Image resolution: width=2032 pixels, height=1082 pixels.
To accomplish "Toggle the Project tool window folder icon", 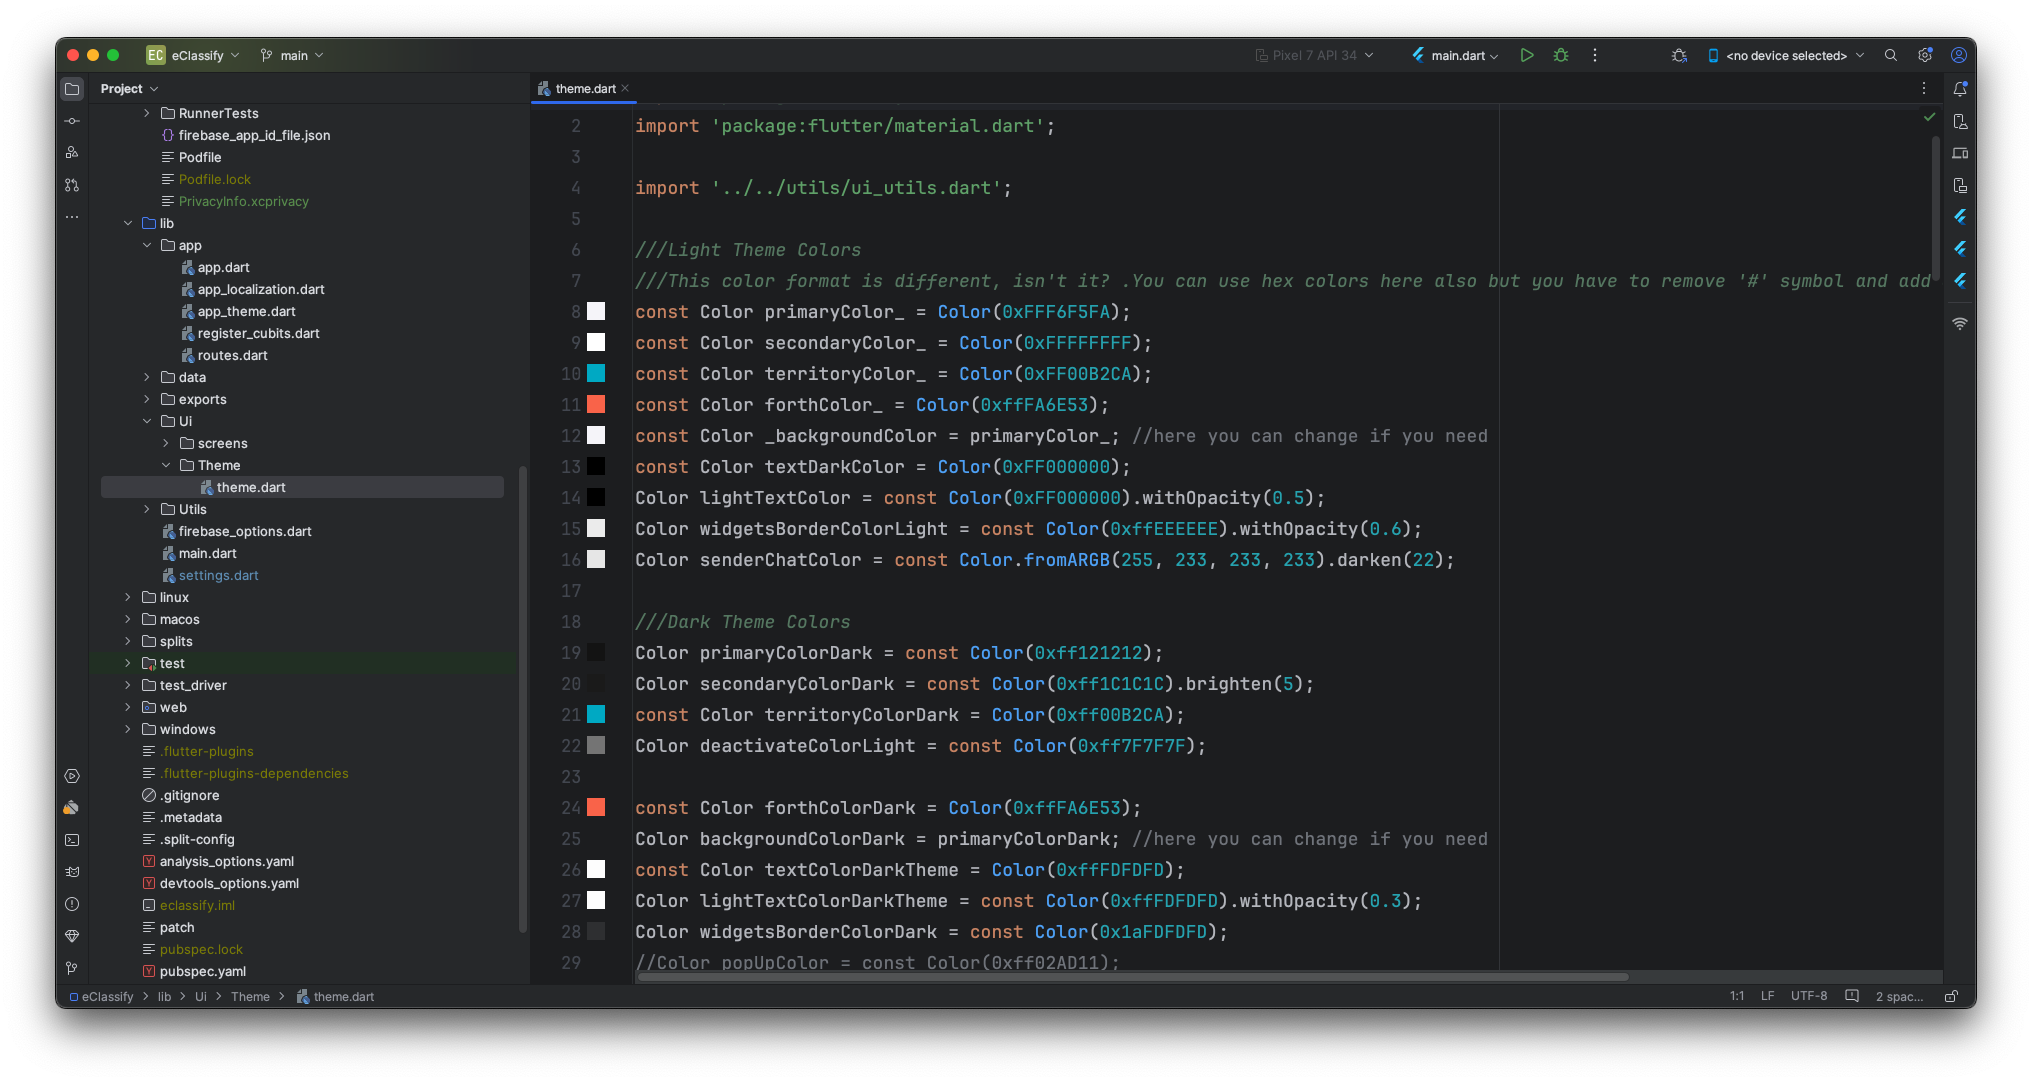I will 72,89.
